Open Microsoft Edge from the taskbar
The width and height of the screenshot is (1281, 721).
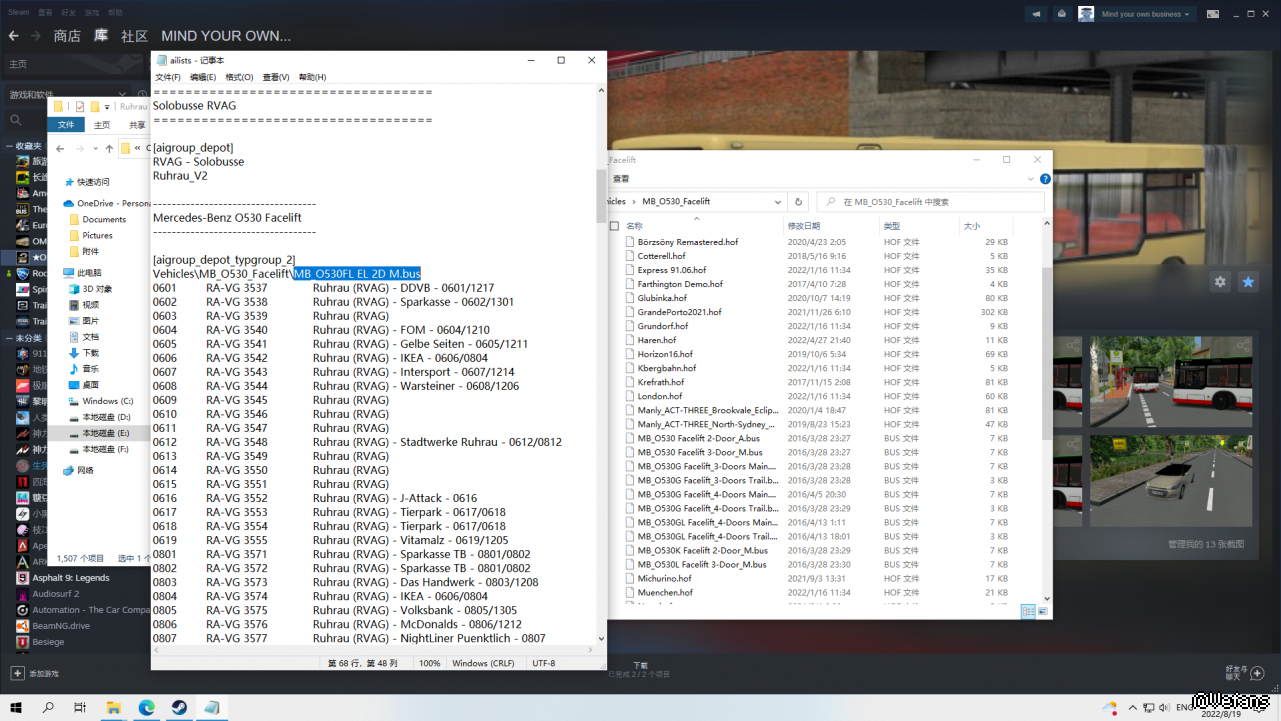pyautogui.click(x=146, y=707)
